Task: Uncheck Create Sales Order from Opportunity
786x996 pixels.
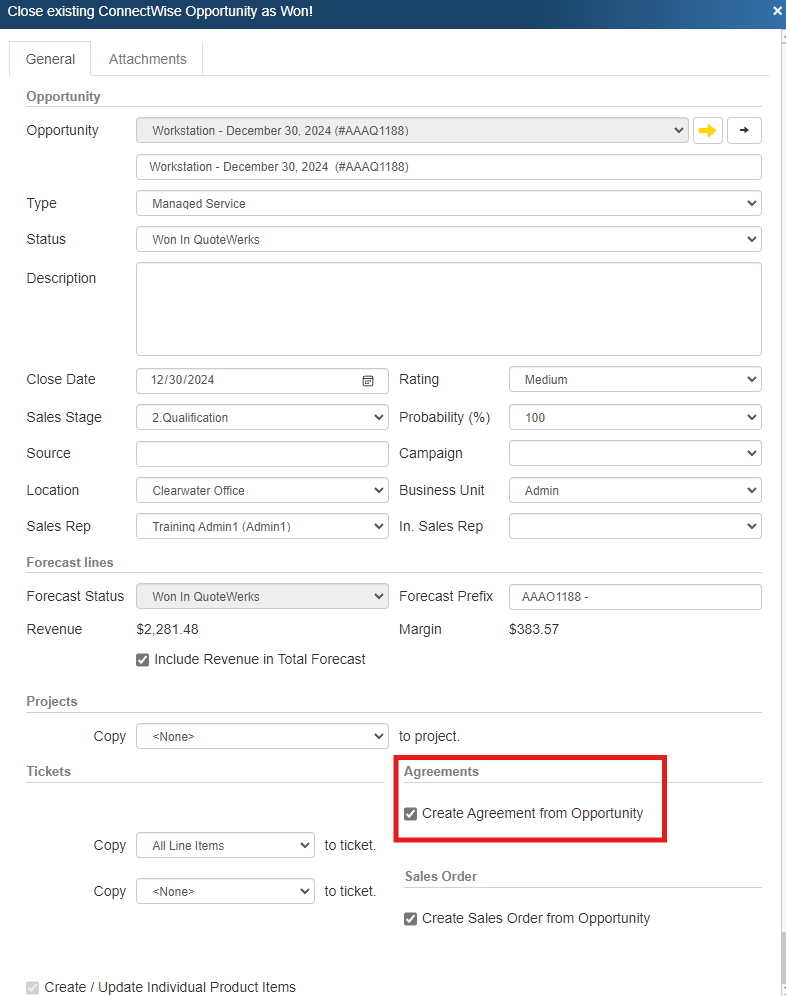Action: coord(410,919)
